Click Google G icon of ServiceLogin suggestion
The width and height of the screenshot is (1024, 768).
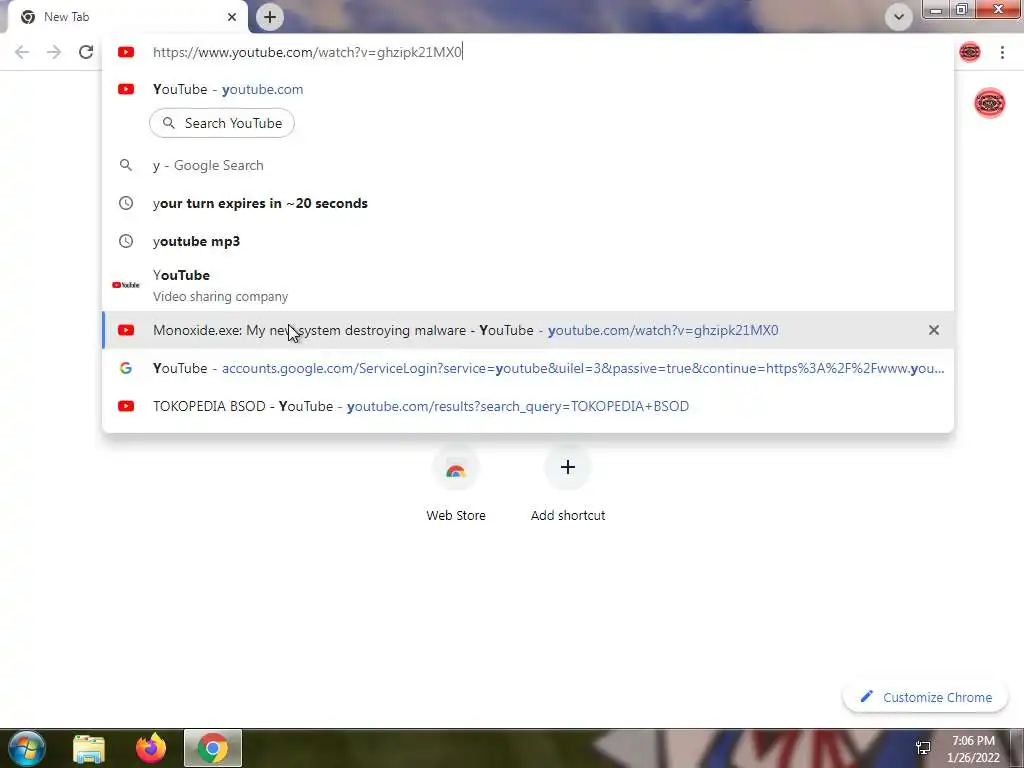click(x=126, y=368)
